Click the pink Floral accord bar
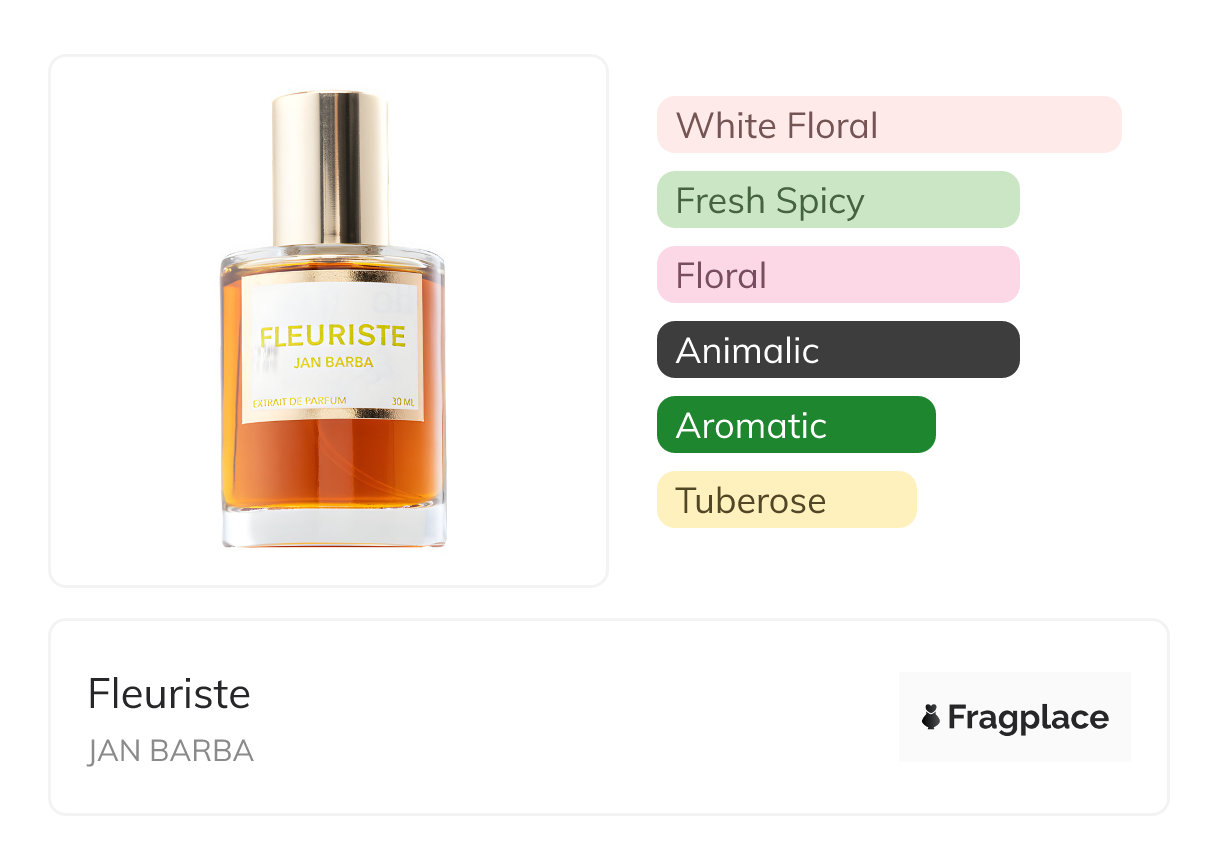 coord(838,275)
